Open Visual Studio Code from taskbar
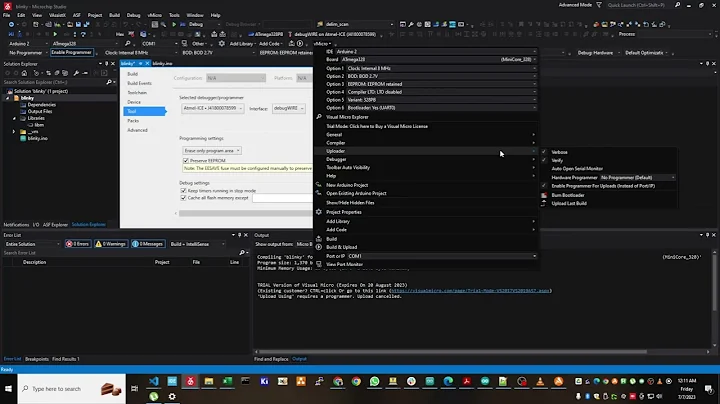 [154, 382]
